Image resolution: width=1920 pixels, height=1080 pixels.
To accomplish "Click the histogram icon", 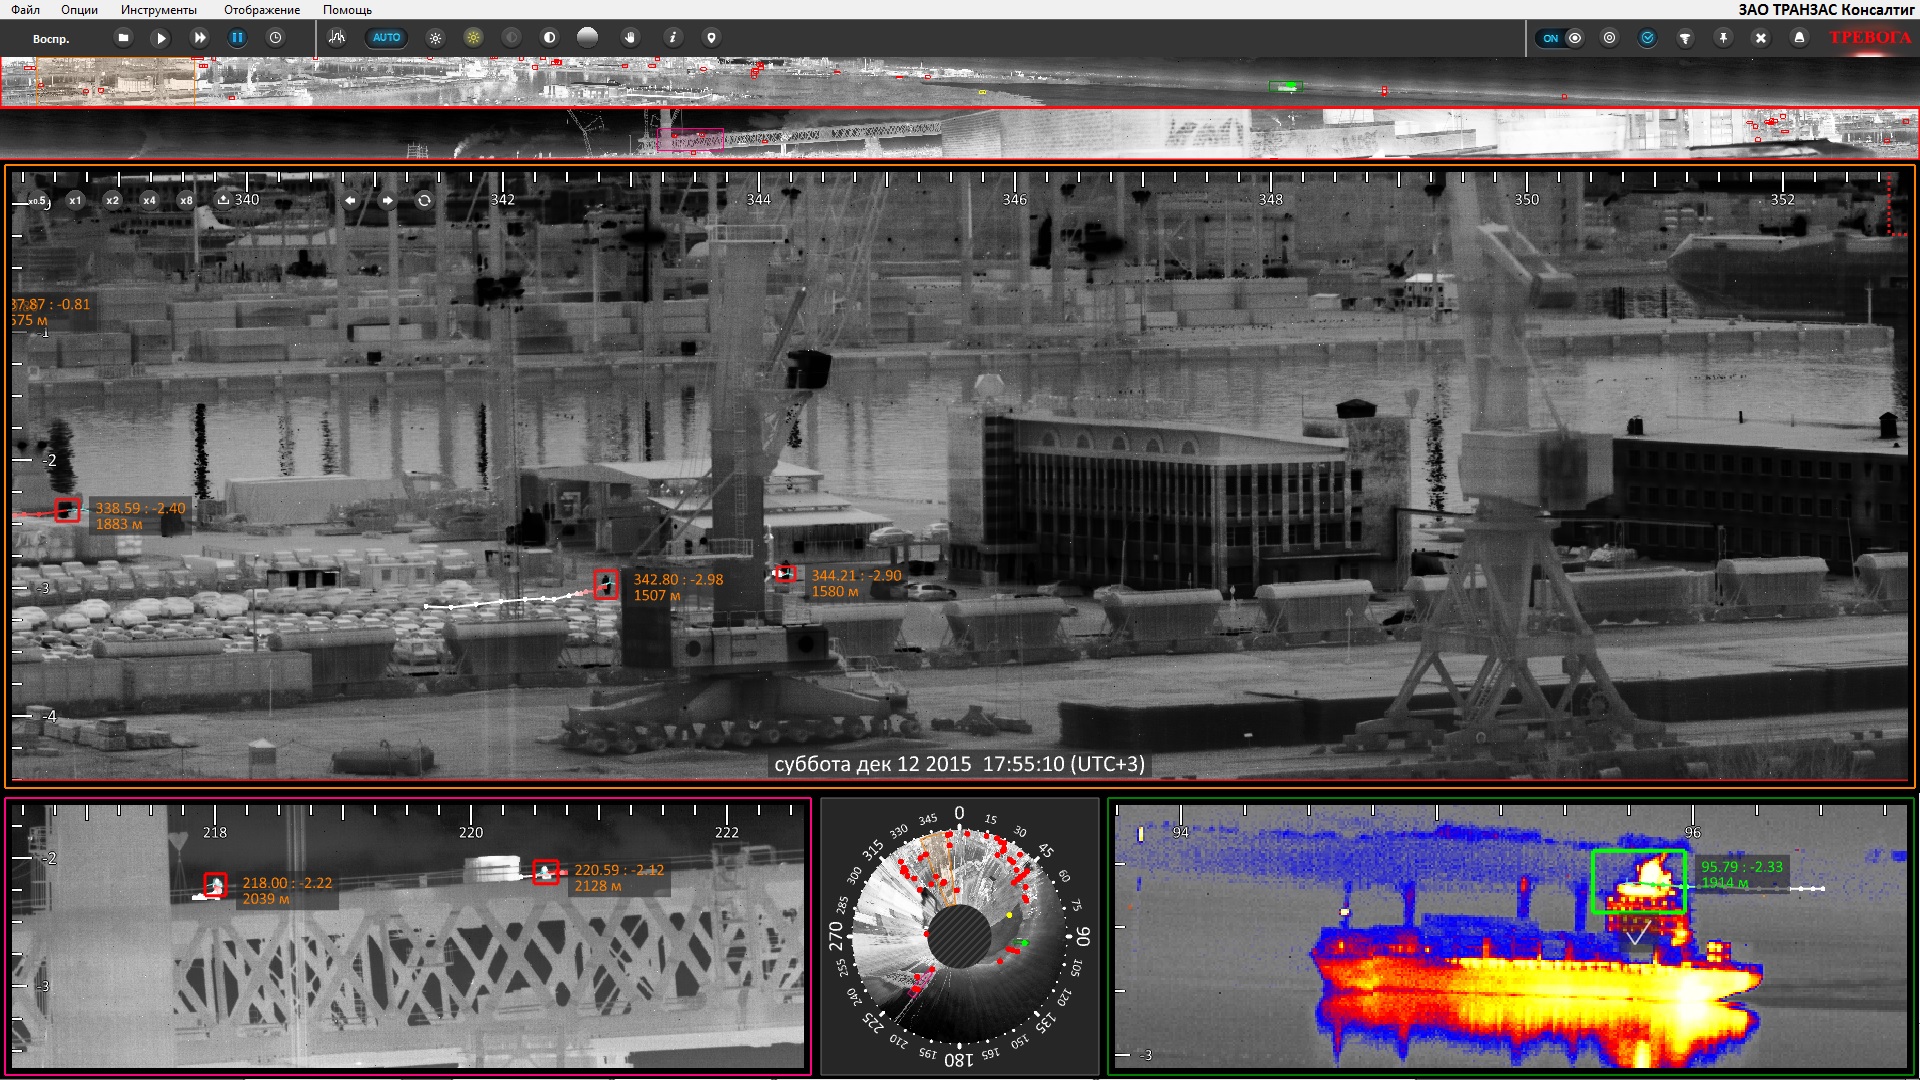I will click(337, 38).
